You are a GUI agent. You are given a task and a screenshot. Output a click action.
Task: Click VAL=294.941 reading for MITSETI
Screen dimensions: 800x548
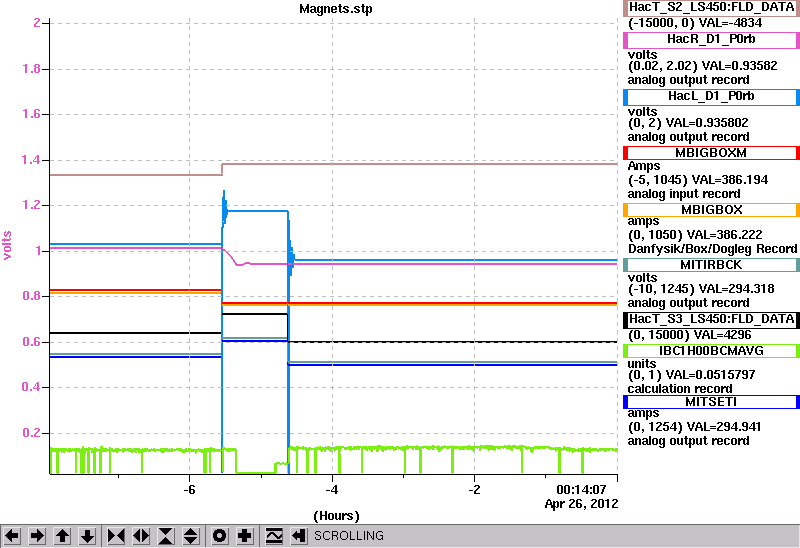click(724, 427)
